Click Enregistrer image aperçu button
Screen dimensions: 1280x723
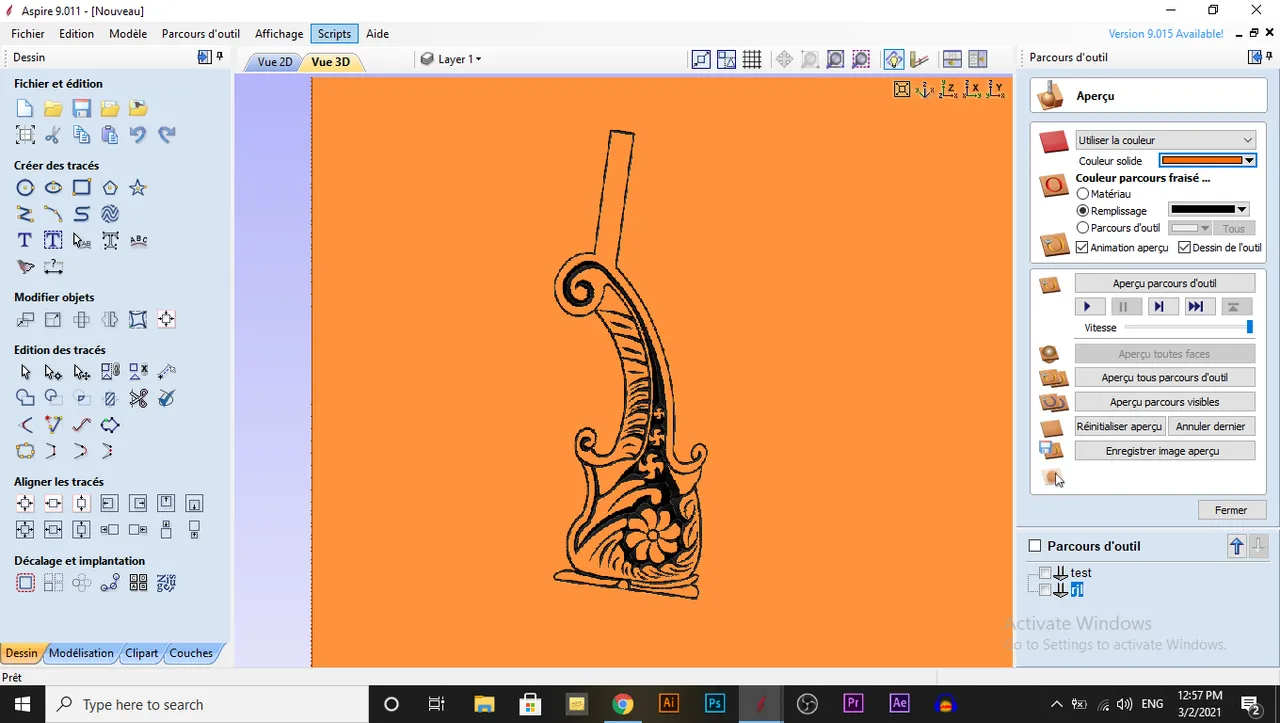[1165, 451]
